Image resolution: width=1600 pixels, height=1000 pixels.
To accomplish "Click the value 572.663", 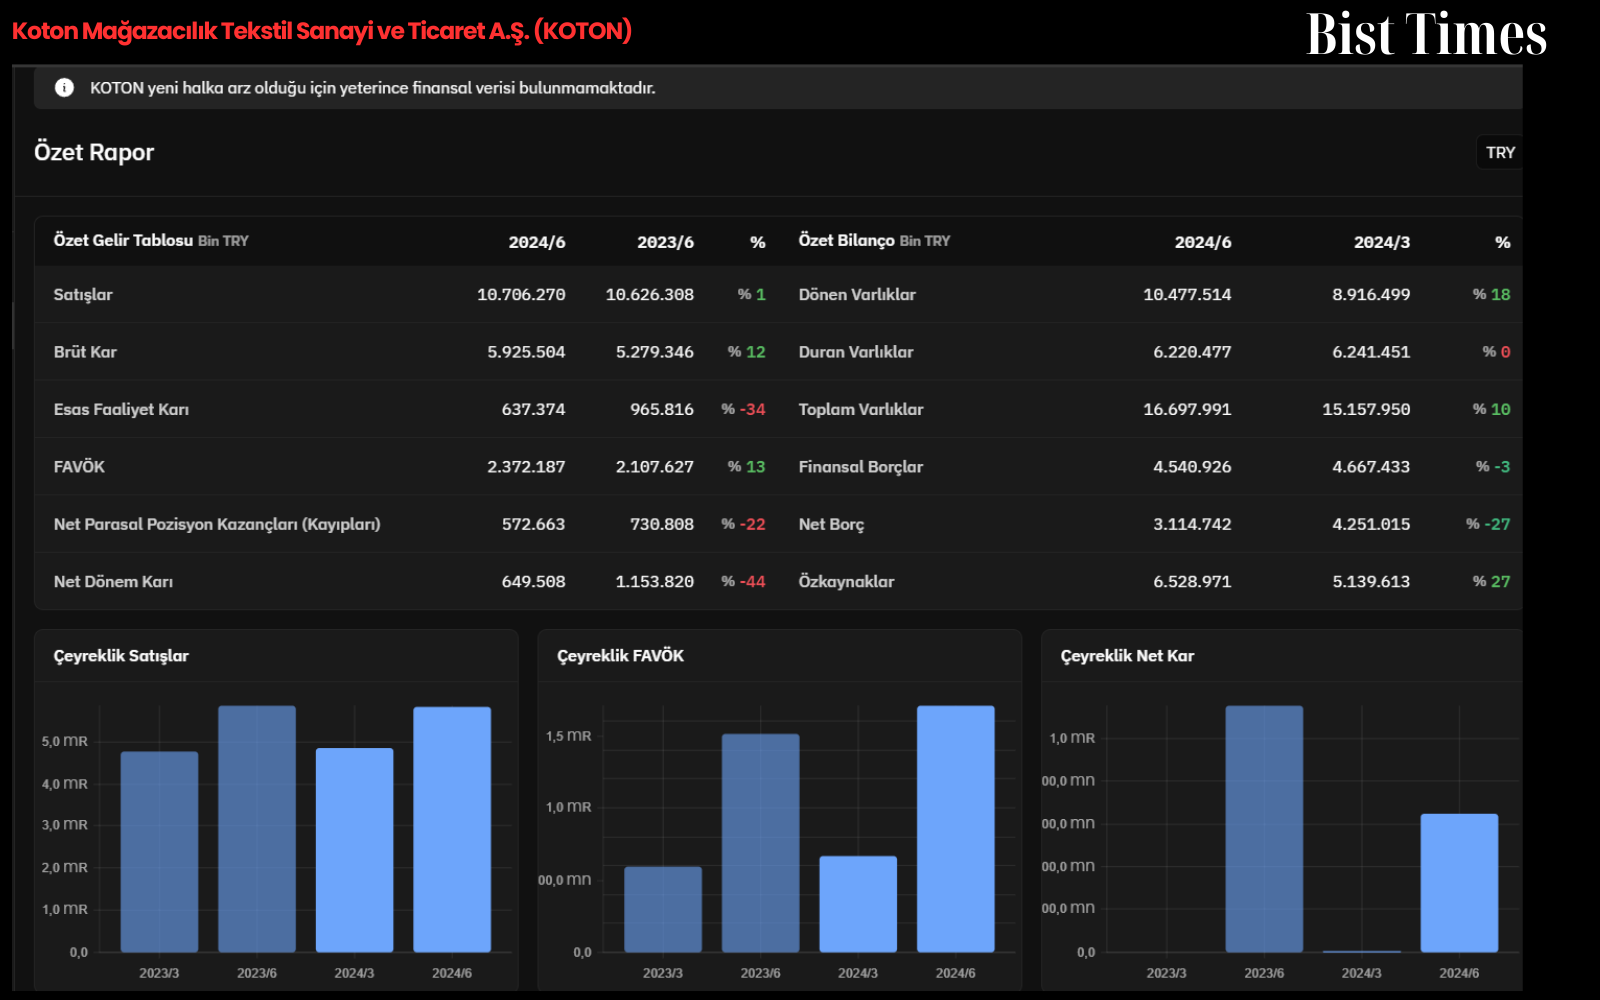I will [x=533, y=524].
